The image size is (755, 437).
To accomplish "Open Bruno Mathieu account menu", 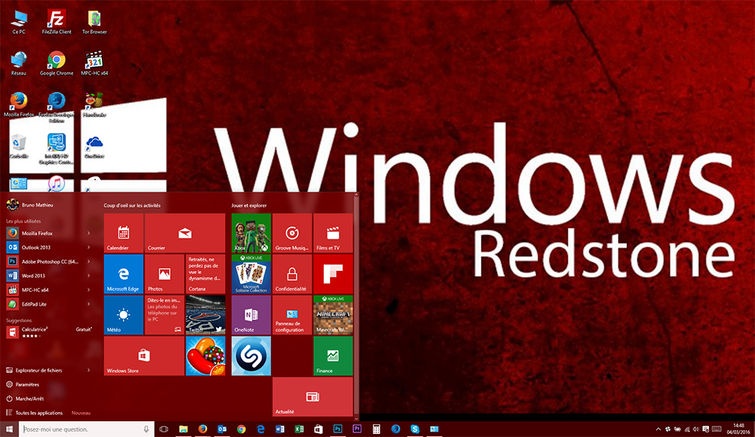I will (x=30, y=205).
